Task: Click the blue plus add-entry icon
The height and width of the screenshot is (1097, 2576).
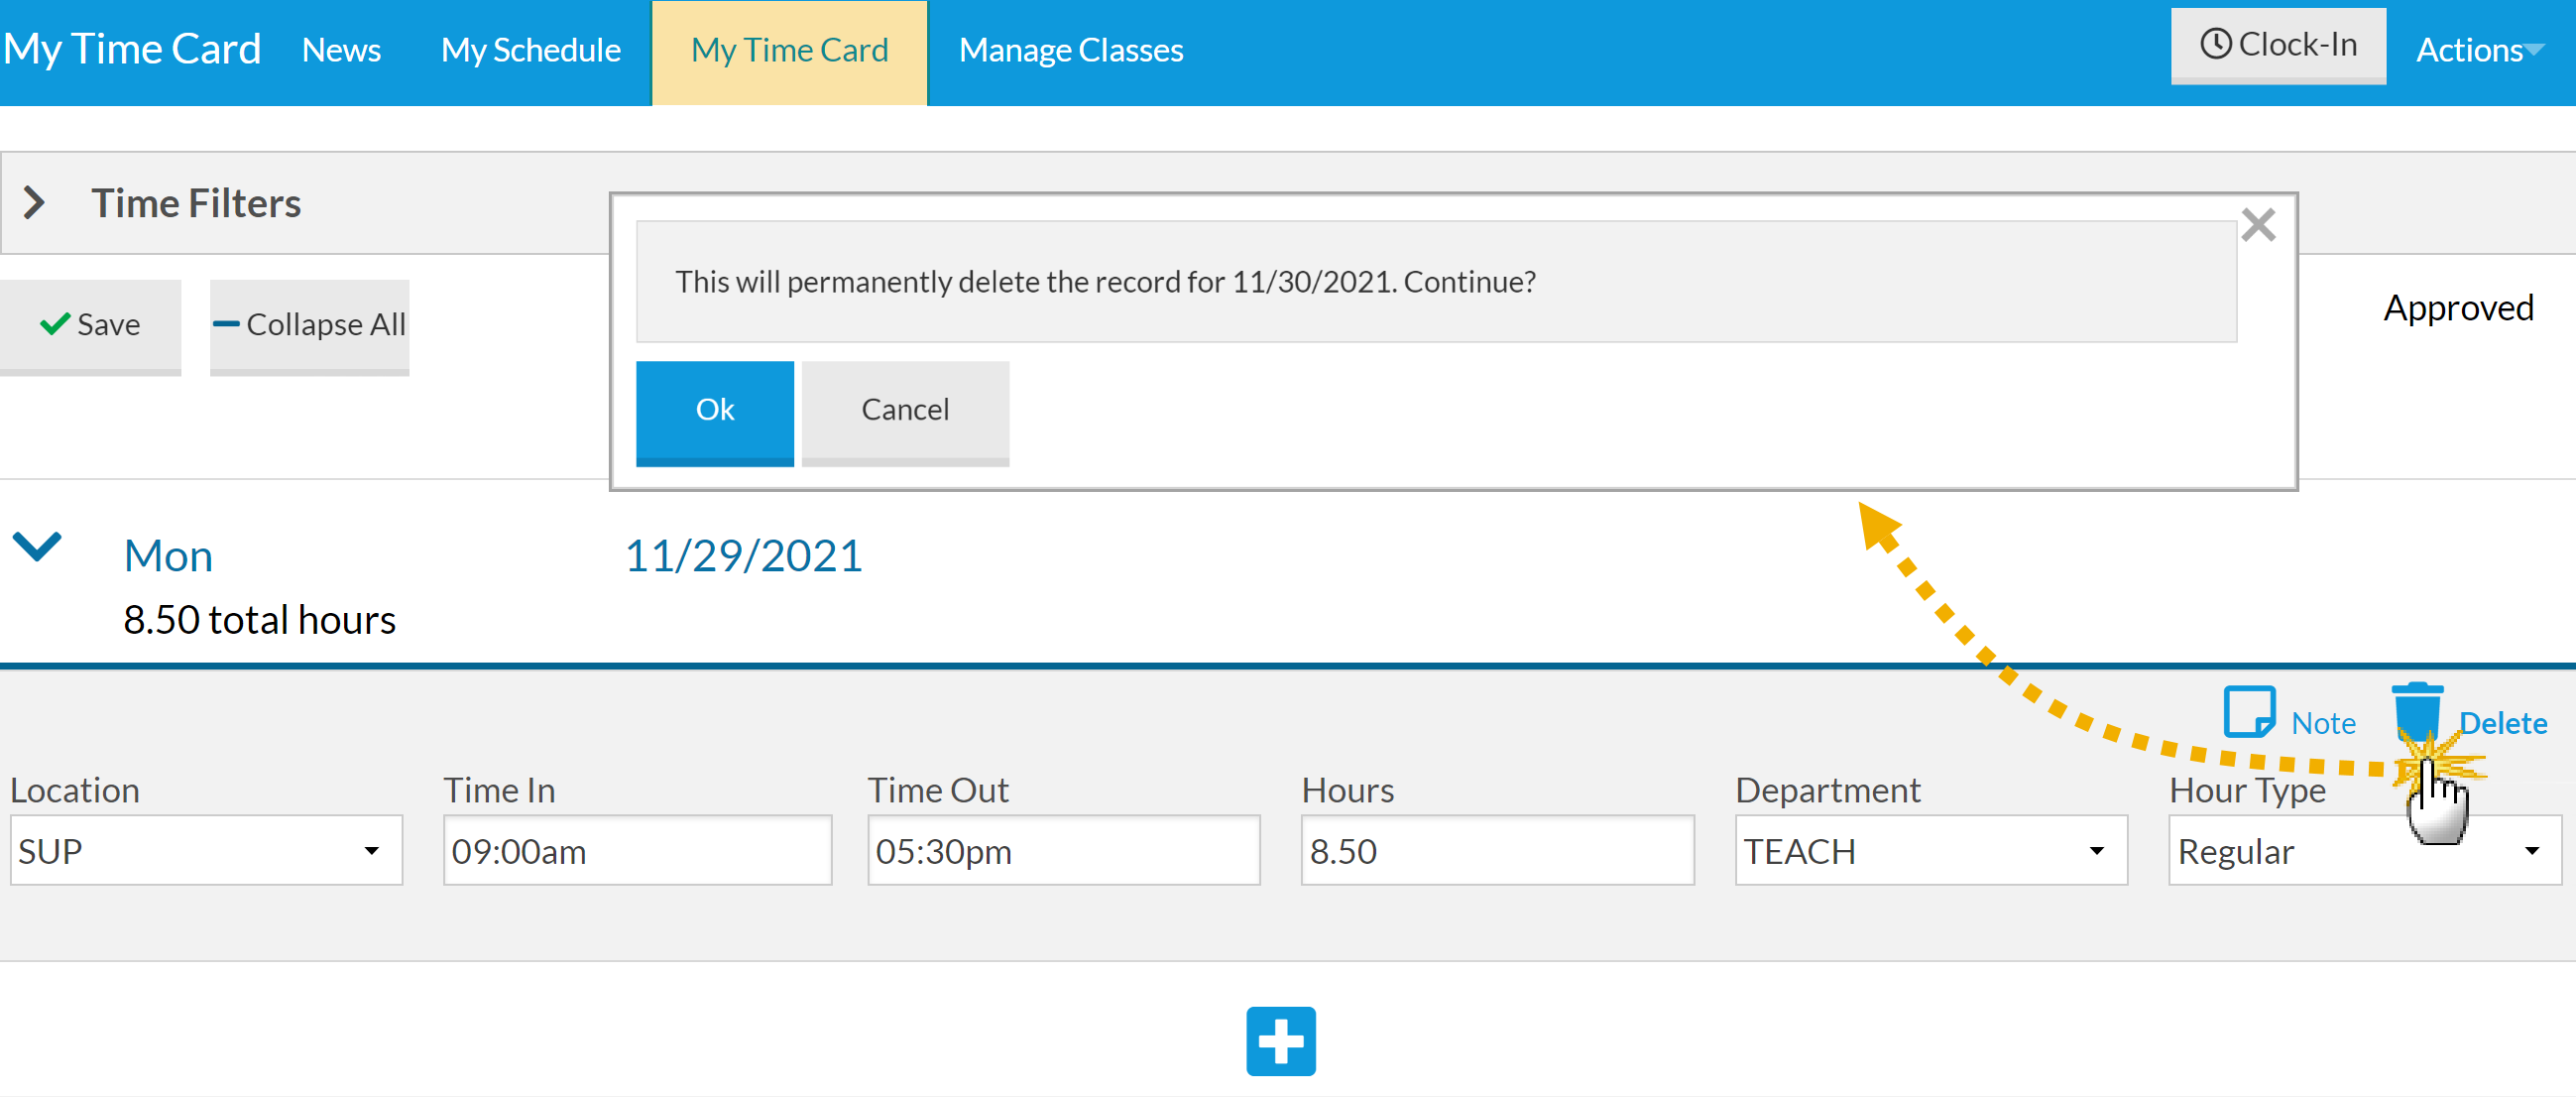Action: (x=1280, y=1041)
